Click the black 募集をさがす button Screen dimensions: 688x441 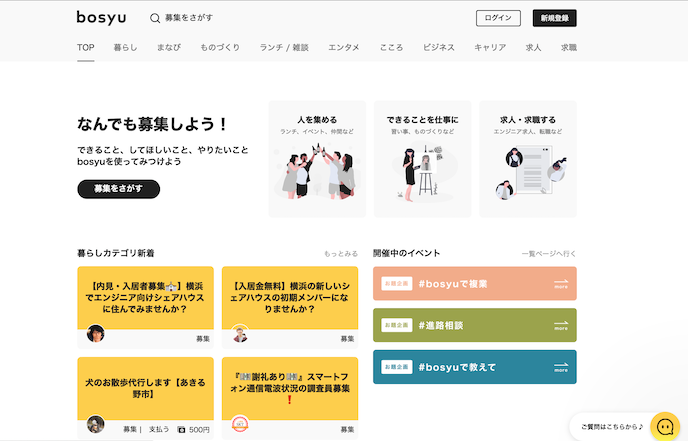[118, 188]
